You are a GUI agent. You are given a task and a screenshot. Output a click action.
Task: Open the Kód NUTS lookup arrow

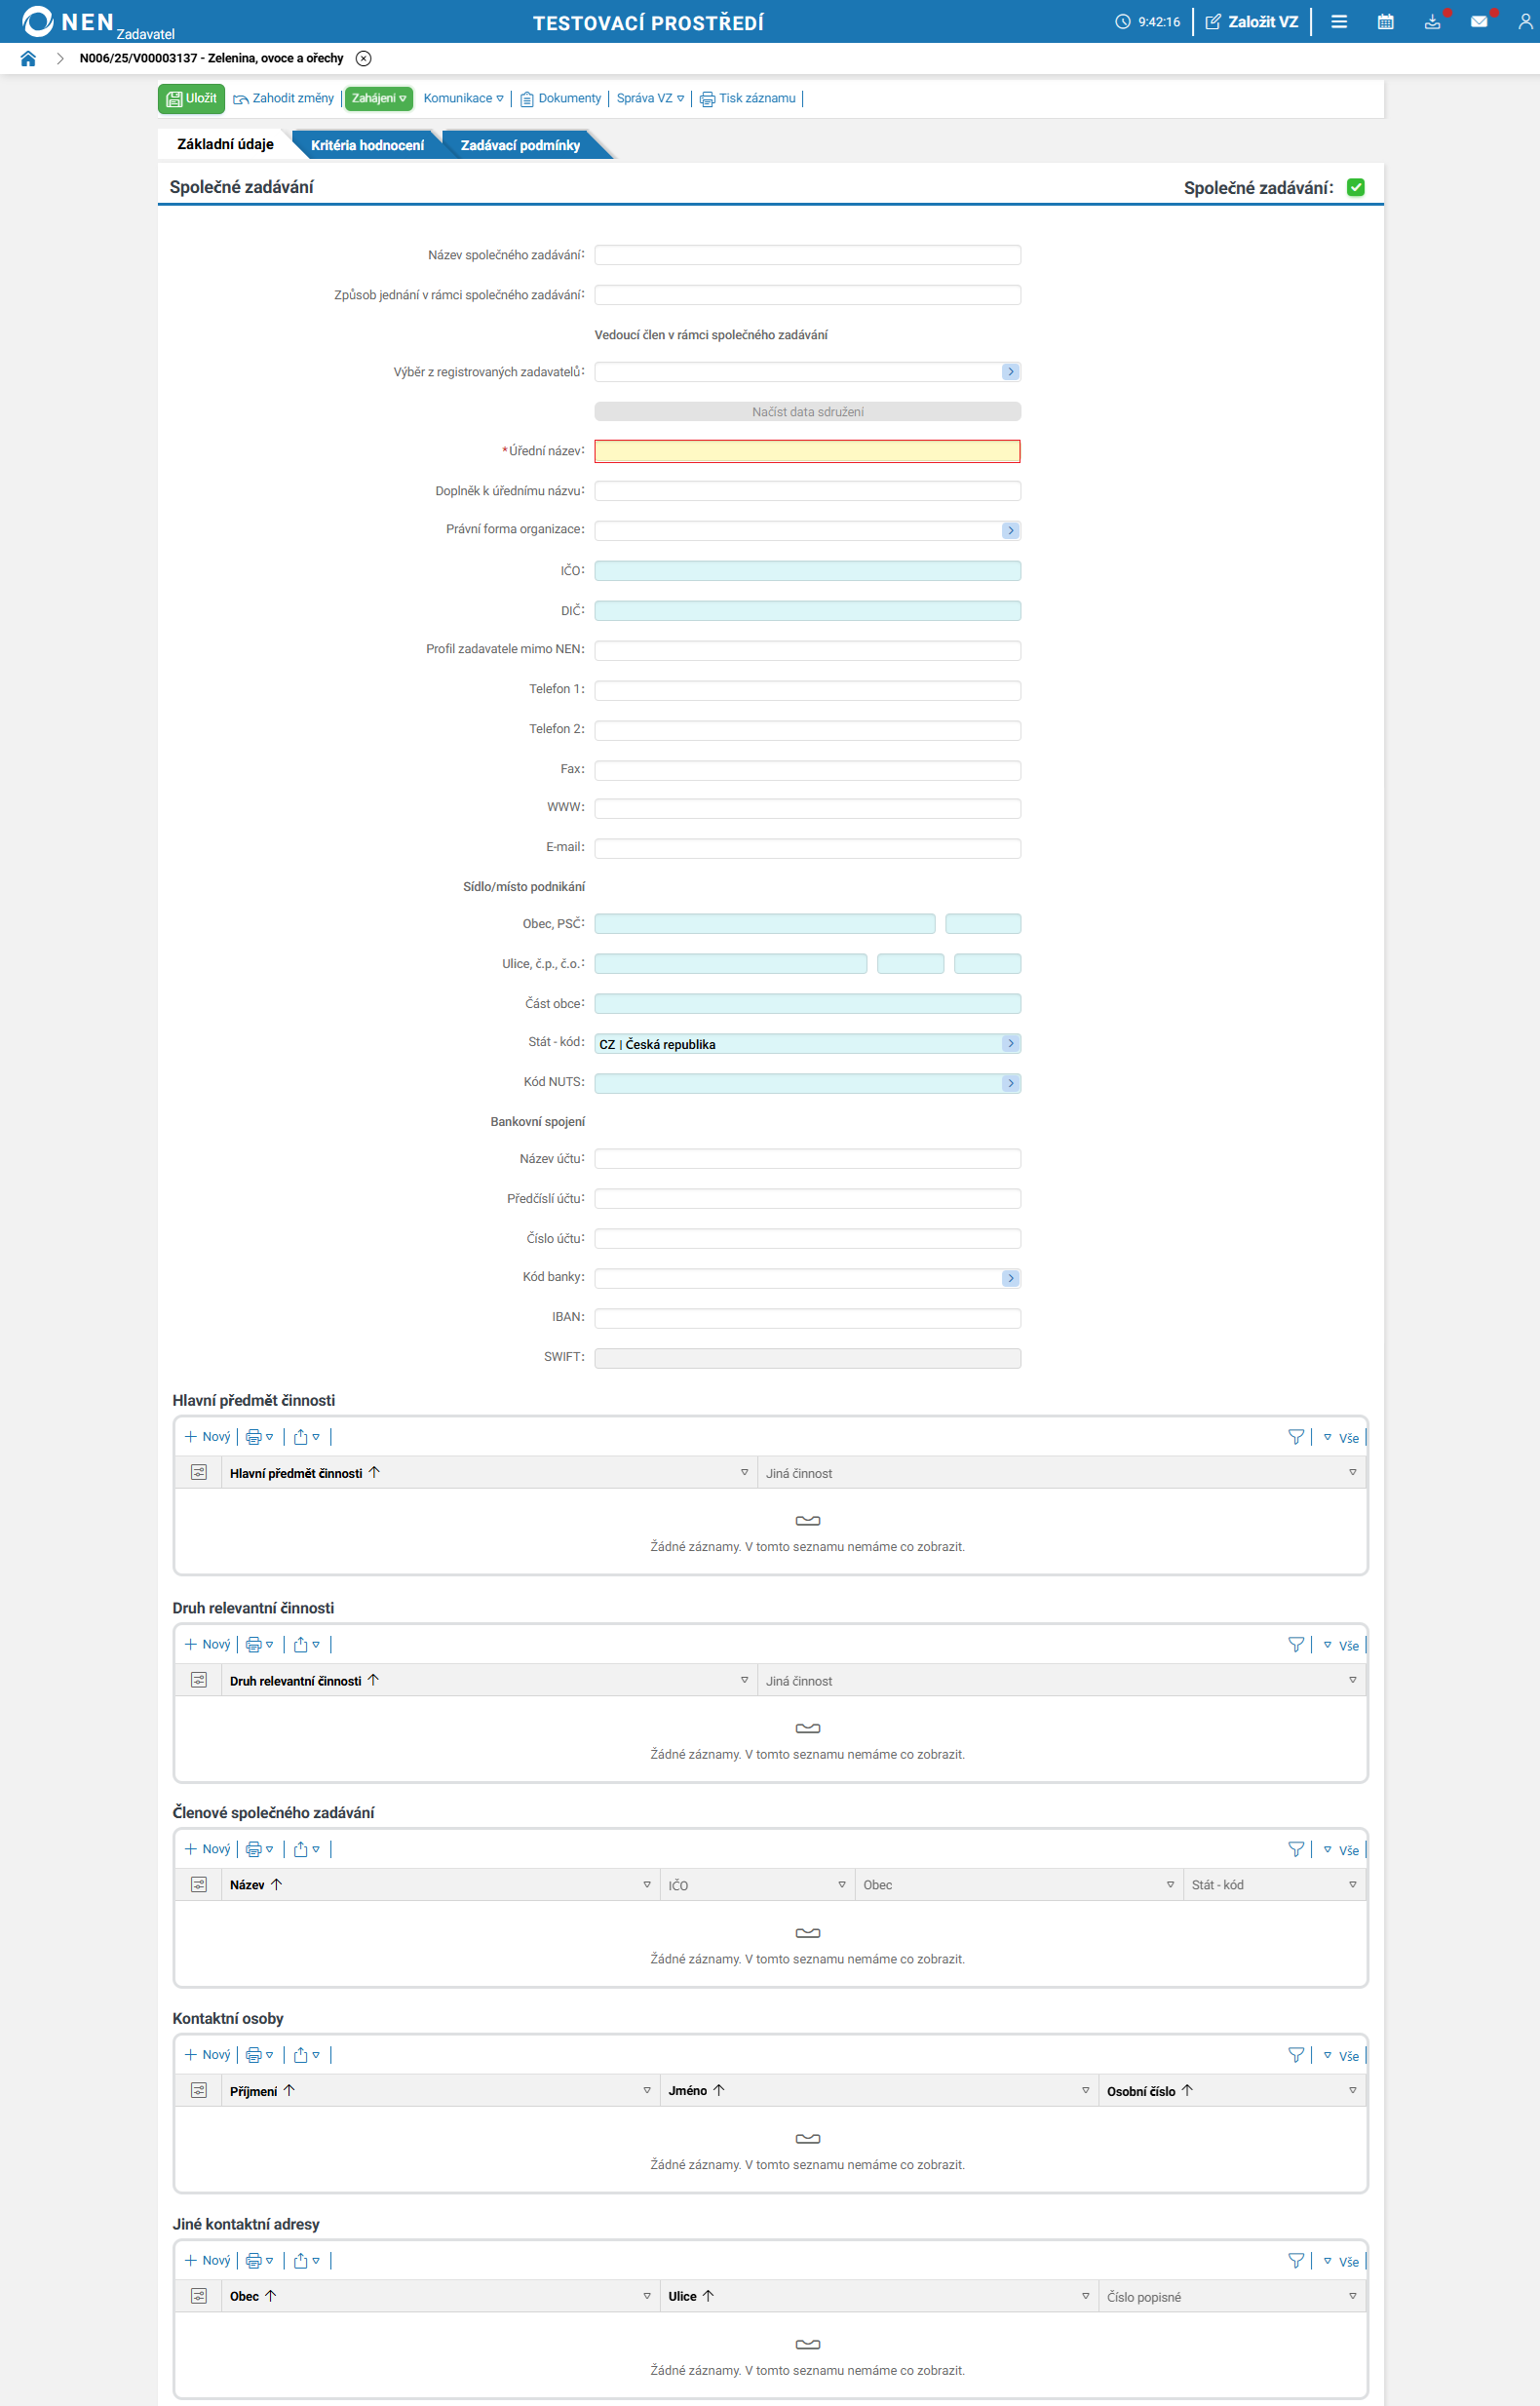(1010, 1083)
